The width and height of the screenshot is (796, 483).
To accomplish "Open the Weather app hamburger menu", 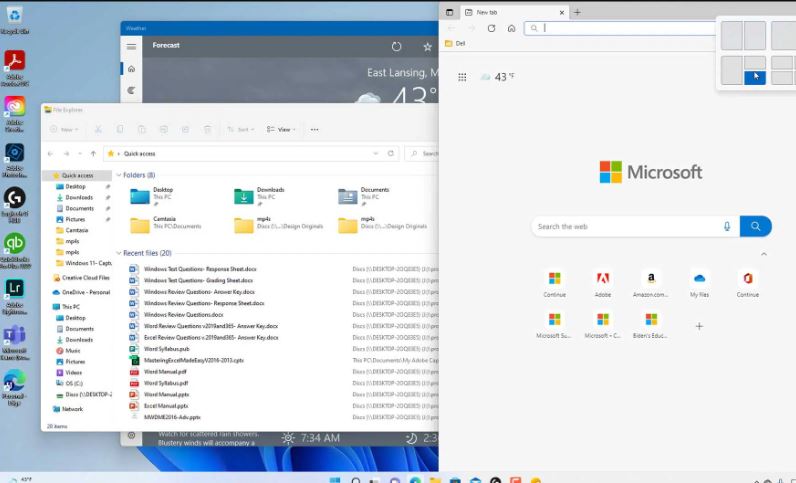I will pos(131,47).
